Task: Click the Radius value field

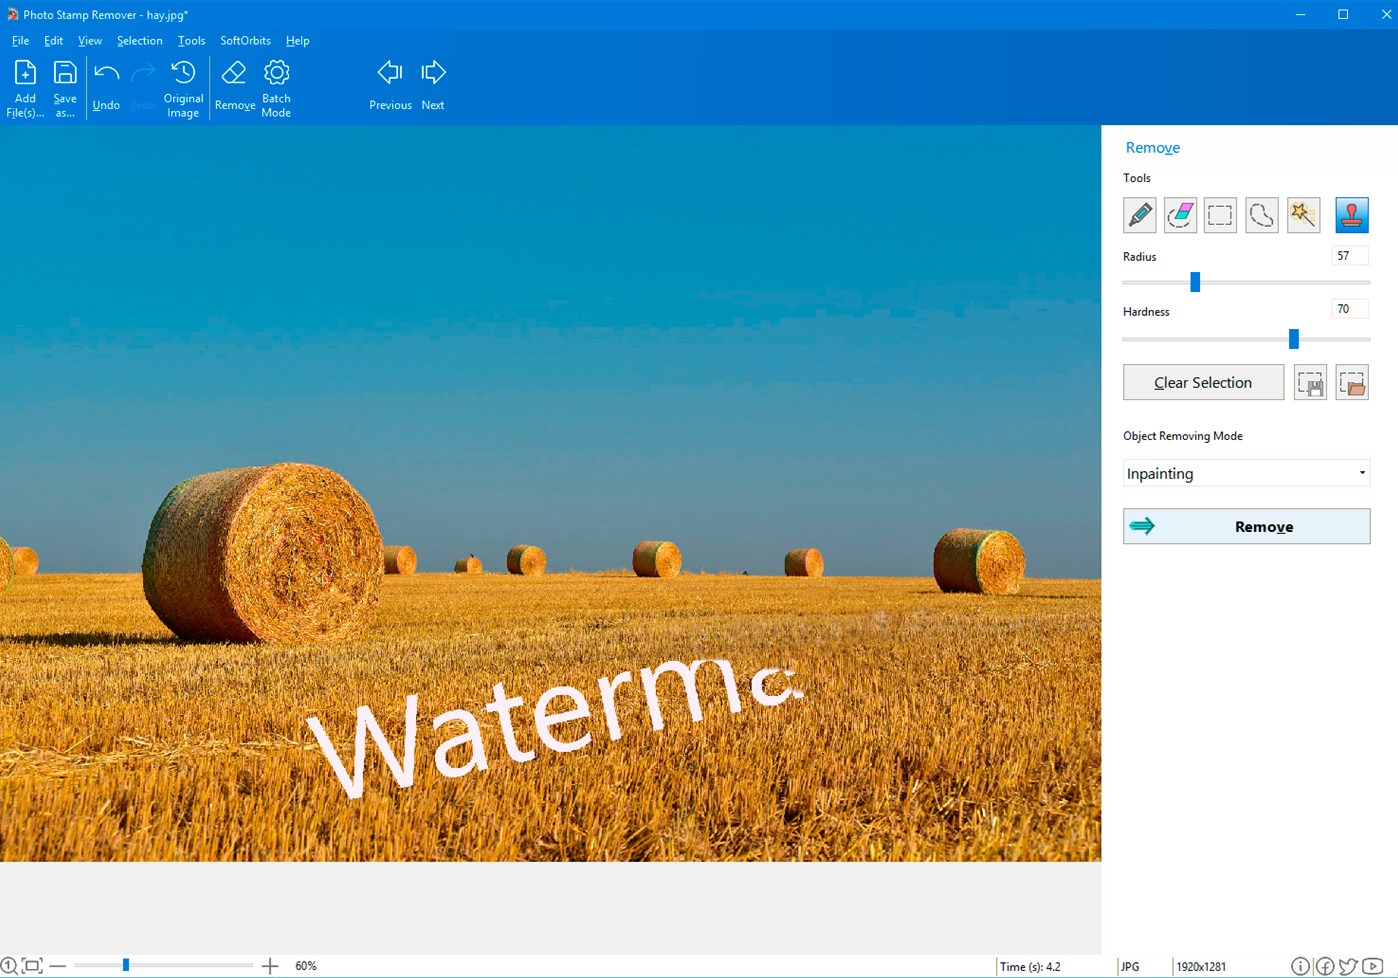Action: (x=1349, y=256)
